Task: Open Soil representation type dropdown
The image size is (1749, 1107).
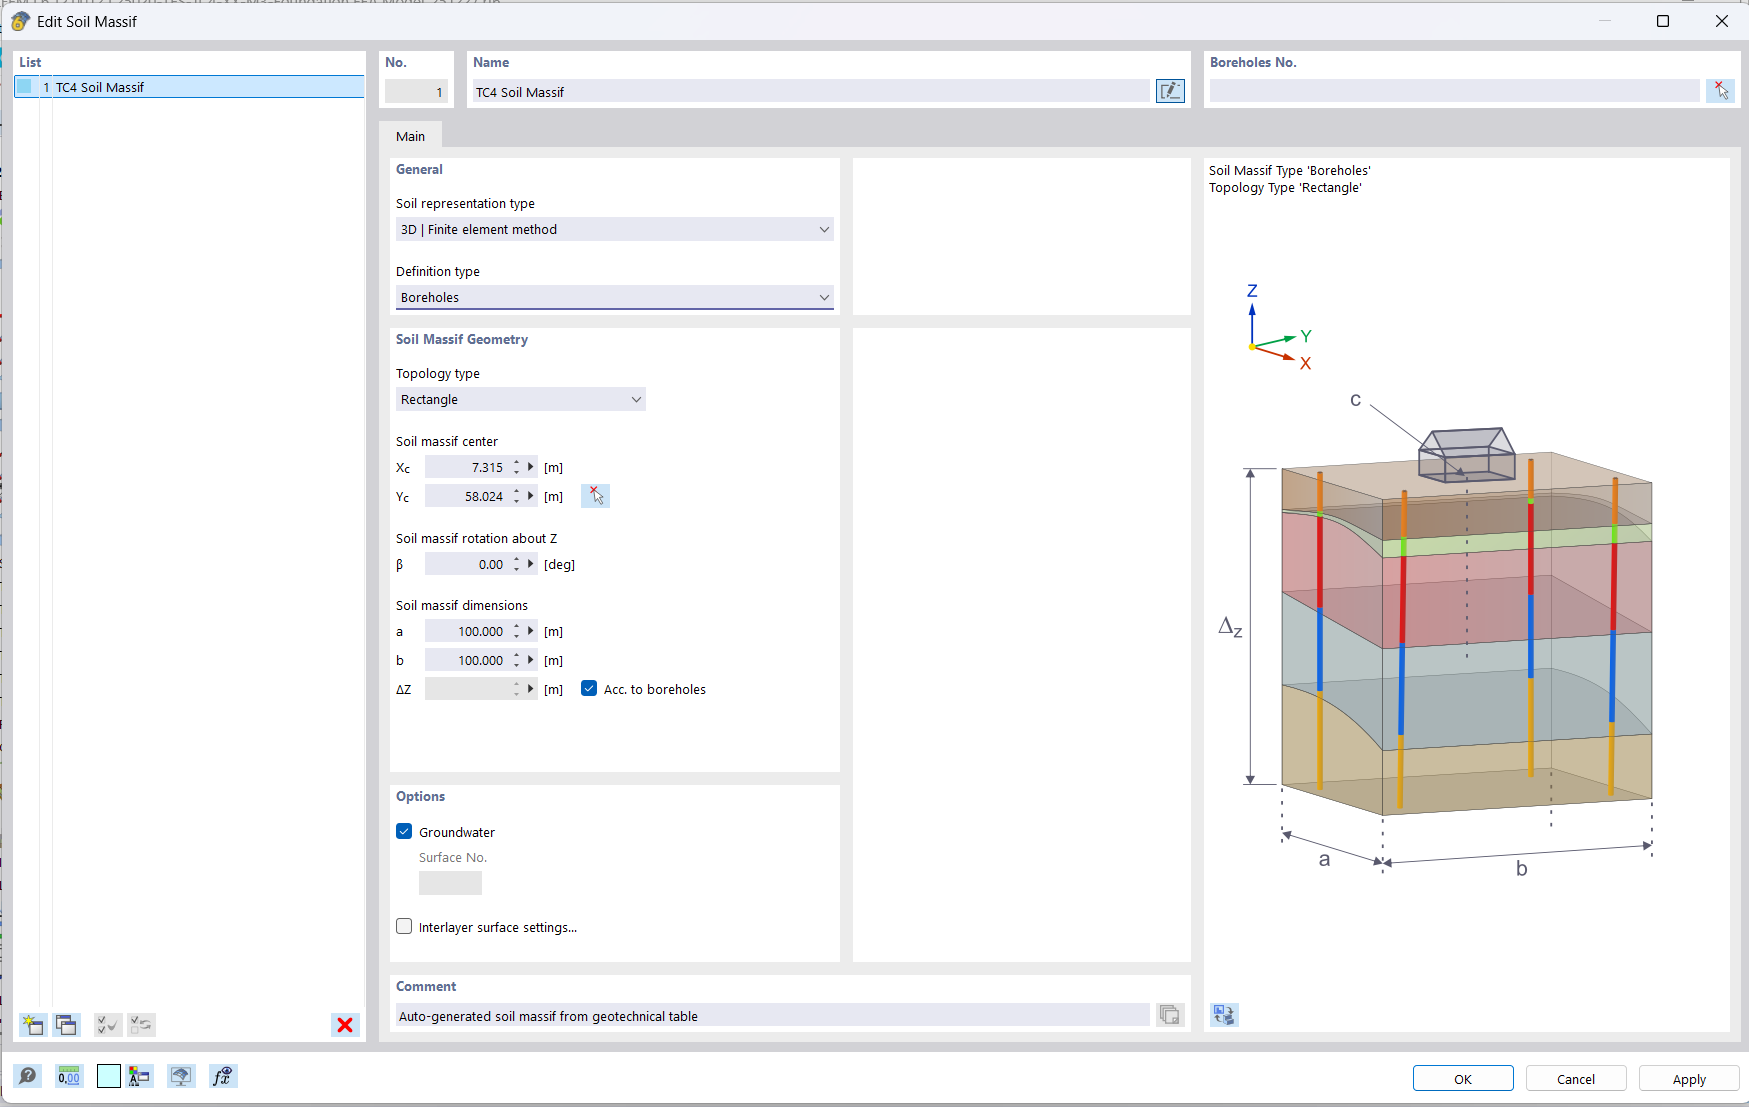Action: pyautogui.click(x=614, y=230)
